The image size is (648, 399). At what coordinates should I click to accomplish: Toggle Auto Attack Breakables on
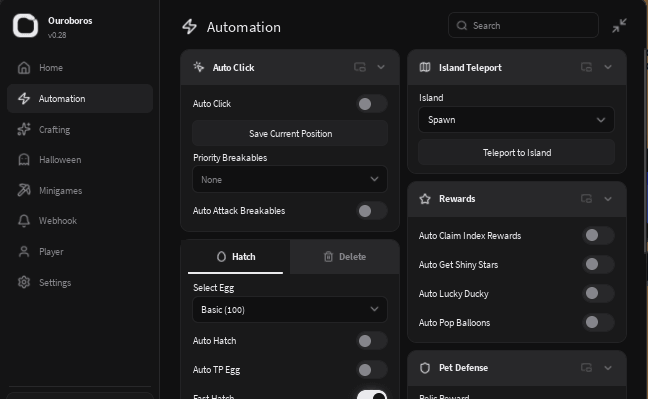(372, 211)
